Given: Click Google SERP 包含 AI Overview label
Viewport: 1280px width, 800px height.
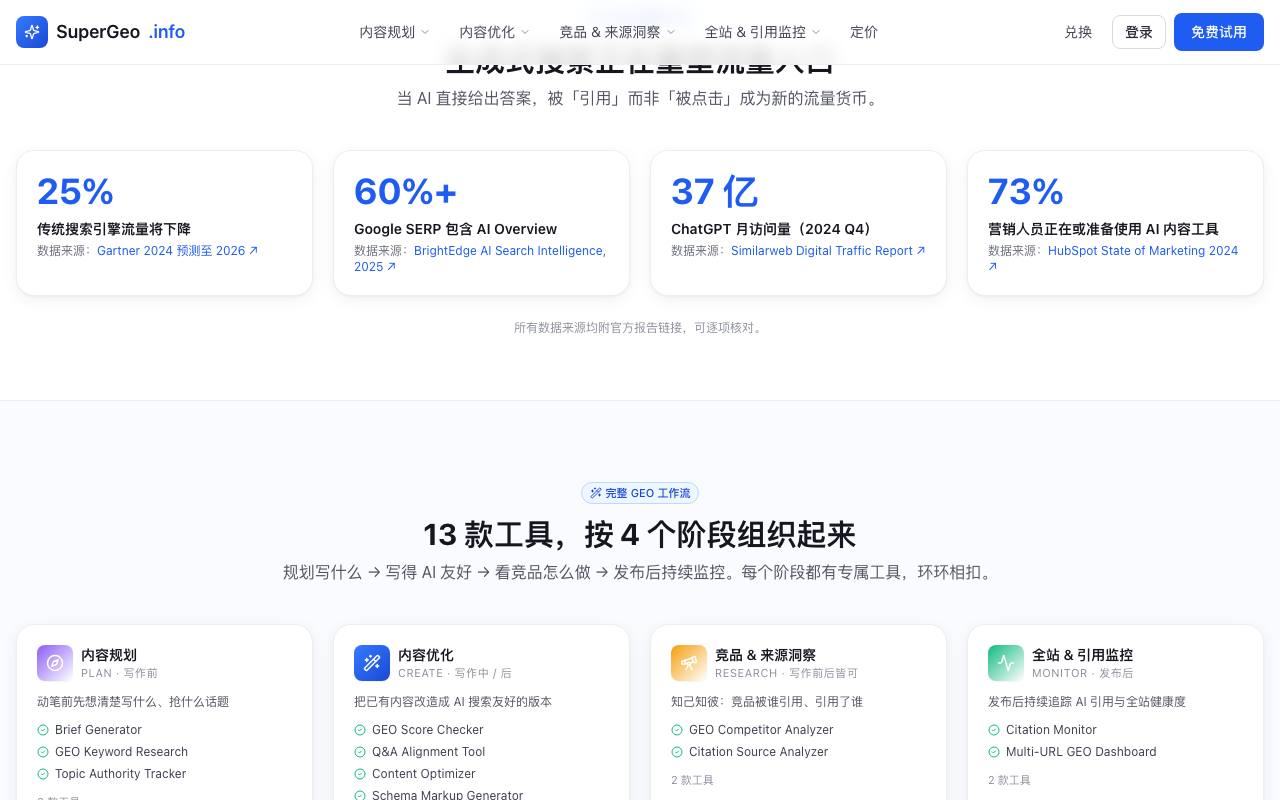Looking at the screenshot, I should tap(455, 229).
